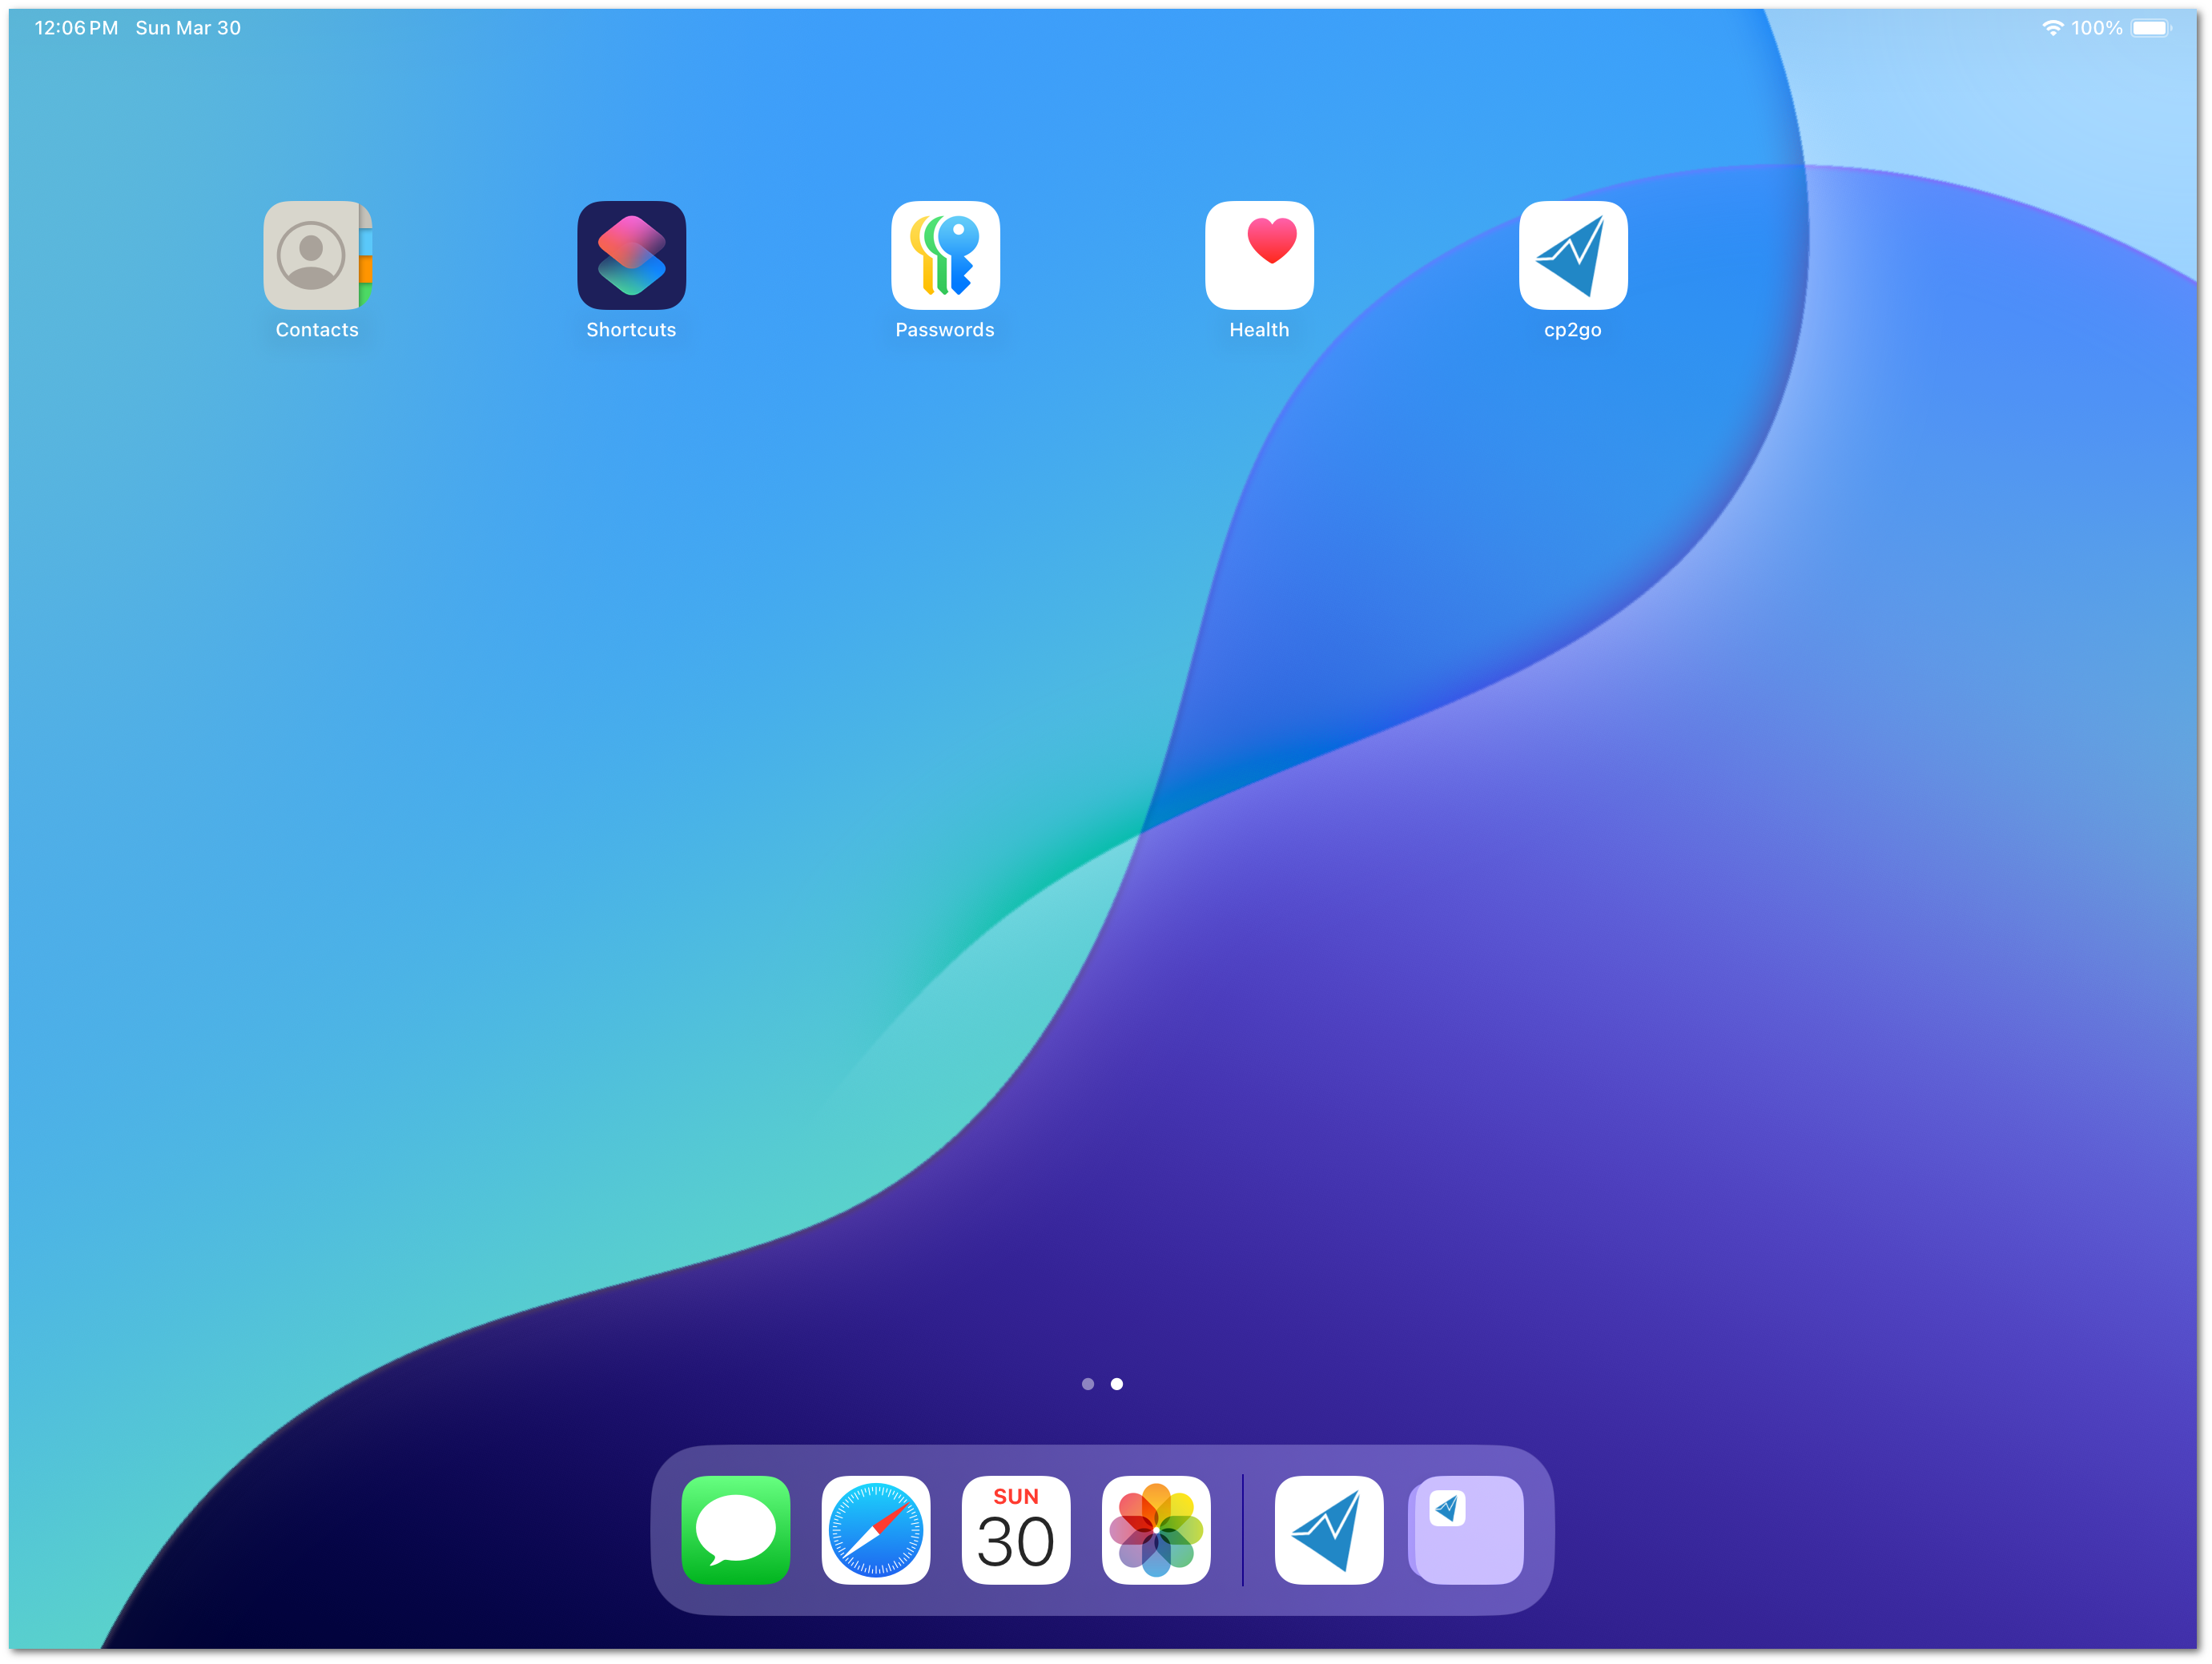The image size is (2212, 1664).
Task: Tap the 12:06 PM clock in the status bar
Action: 76,28
